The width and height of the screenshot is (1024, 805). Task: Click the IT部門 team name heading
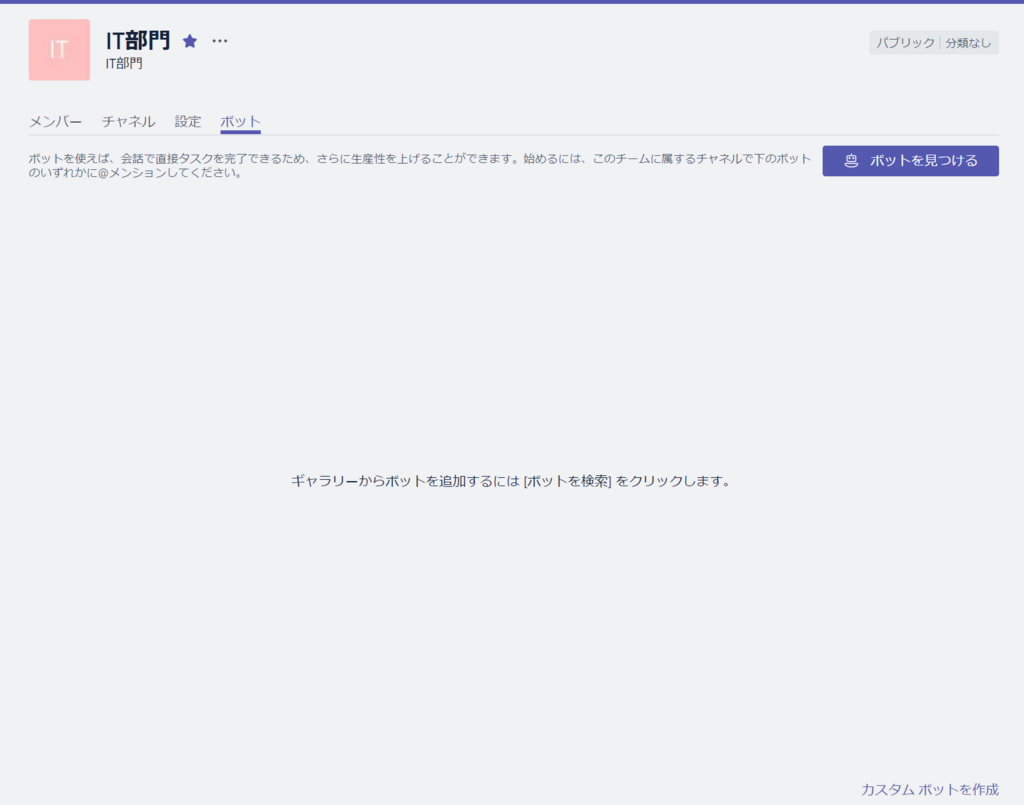[138, 40]
